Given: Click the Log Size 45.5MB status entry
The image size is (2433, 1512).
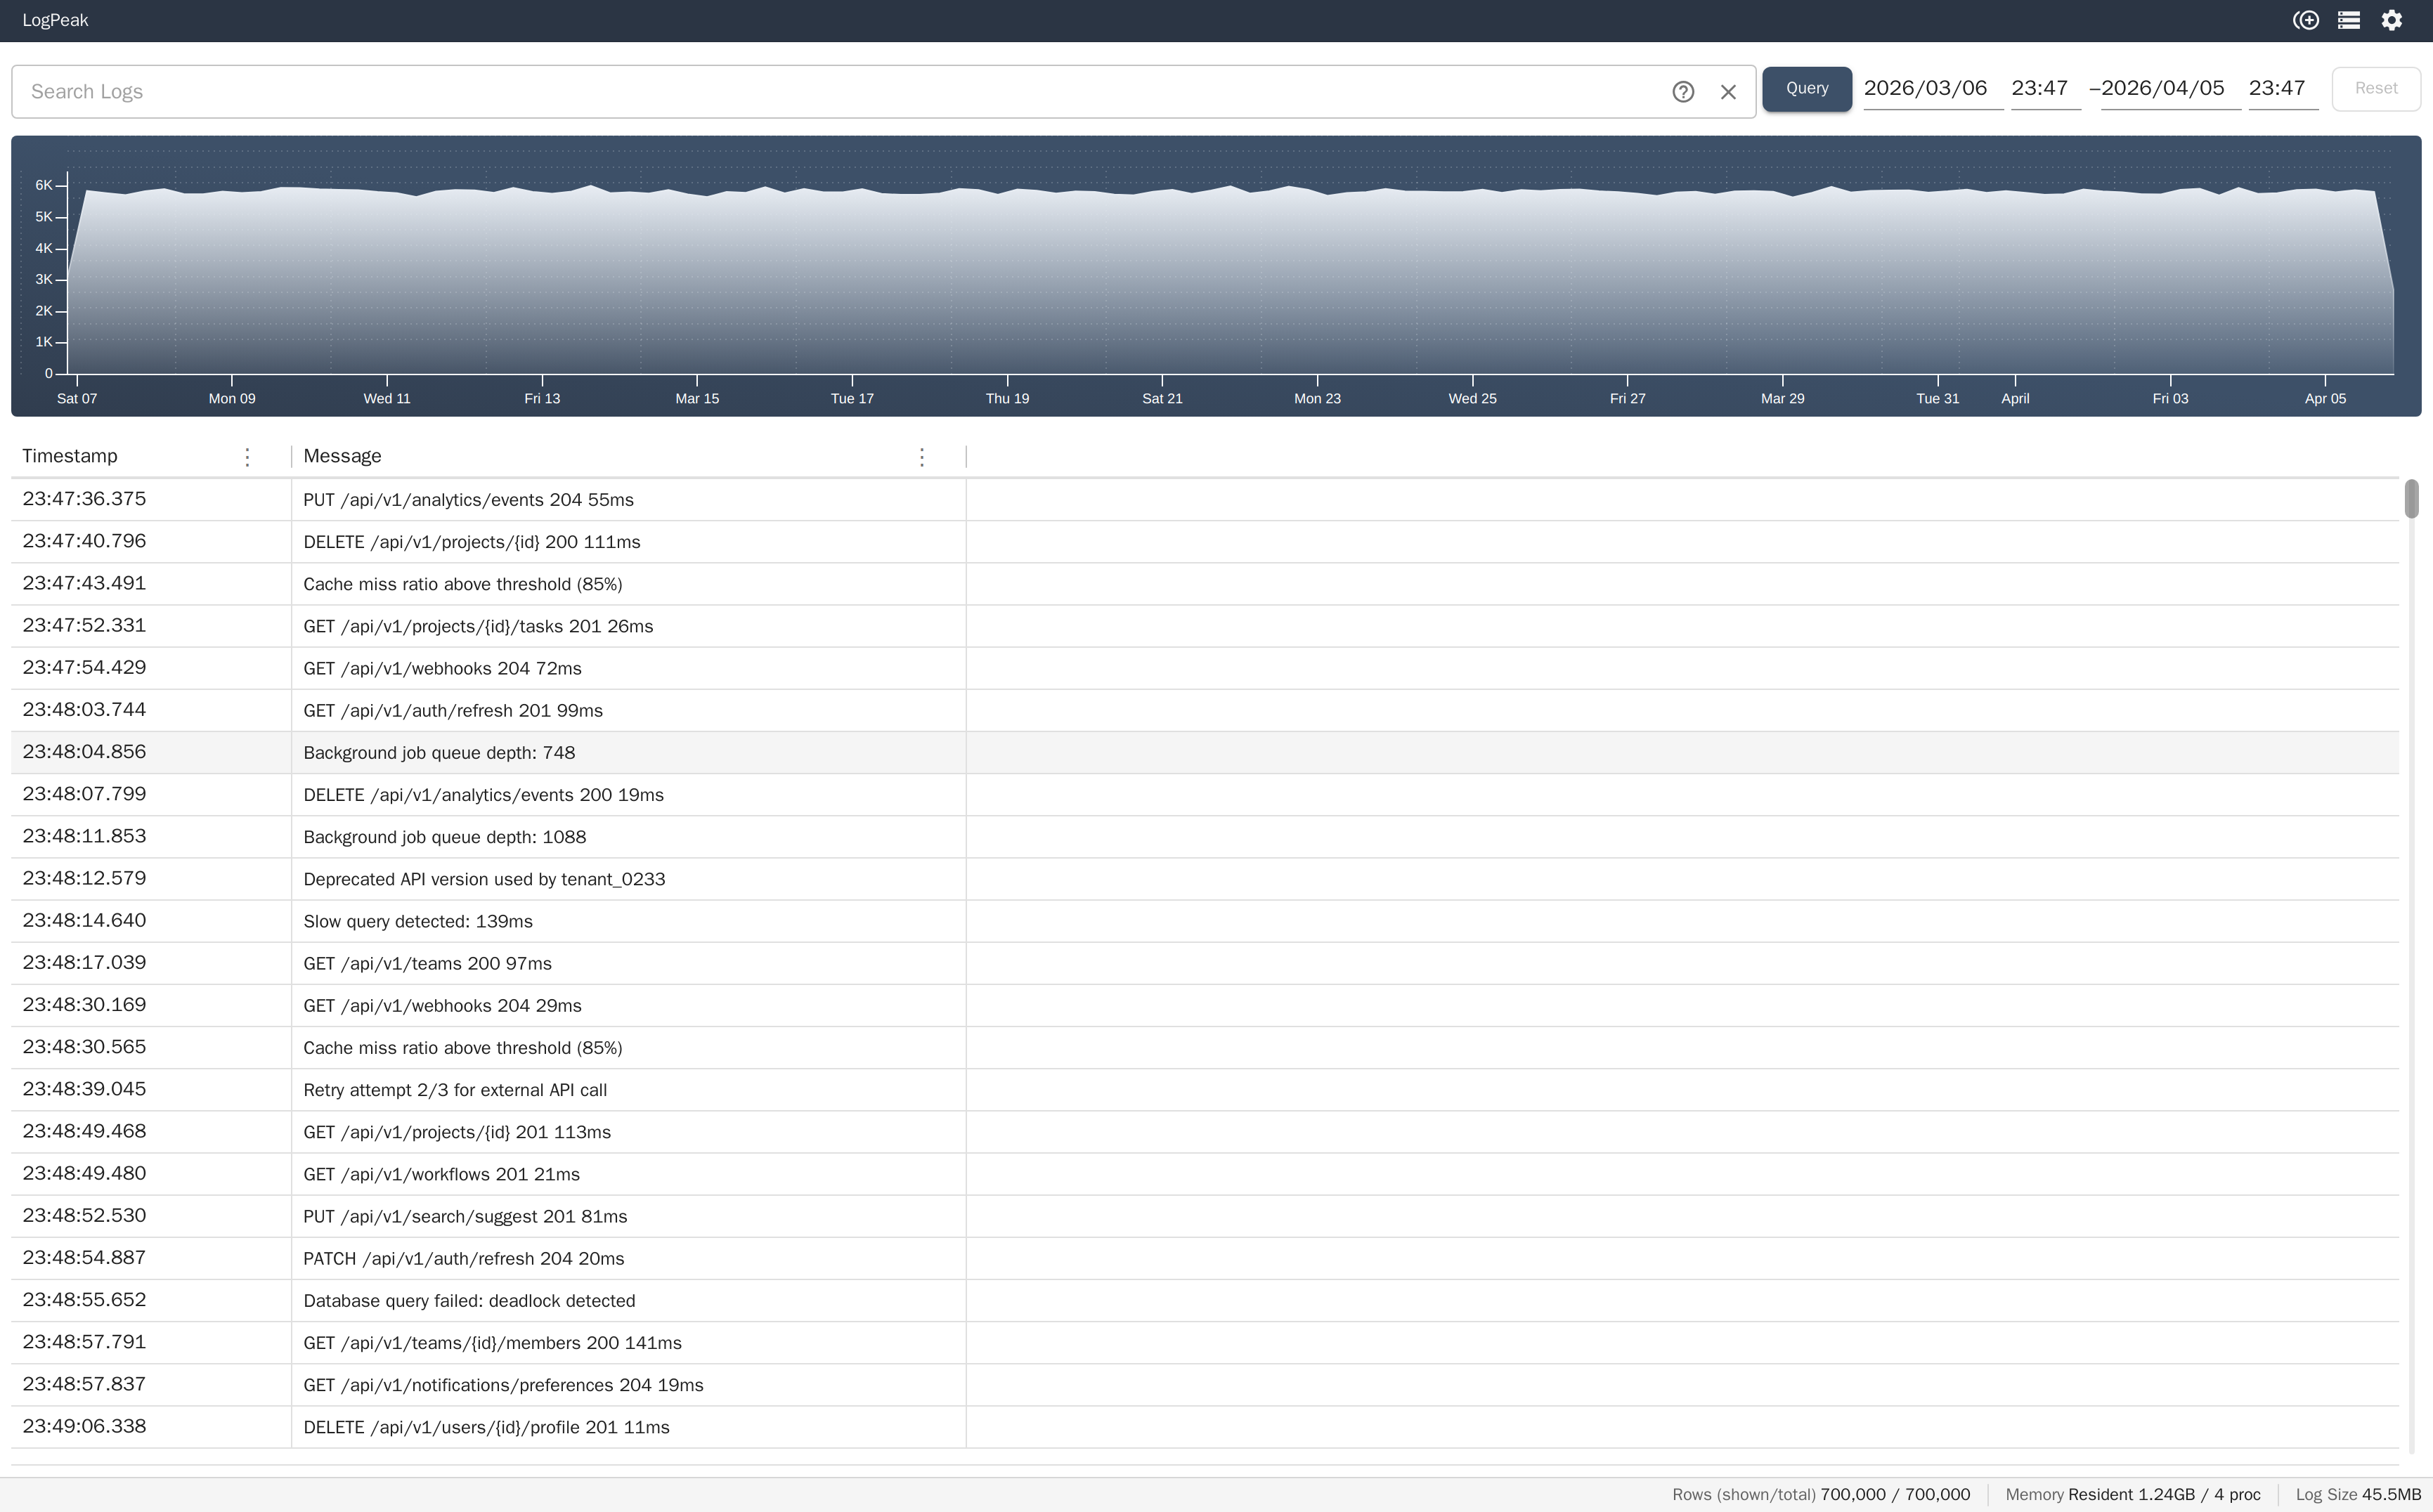Looking at the screenshot, I should [2358, 1495].
